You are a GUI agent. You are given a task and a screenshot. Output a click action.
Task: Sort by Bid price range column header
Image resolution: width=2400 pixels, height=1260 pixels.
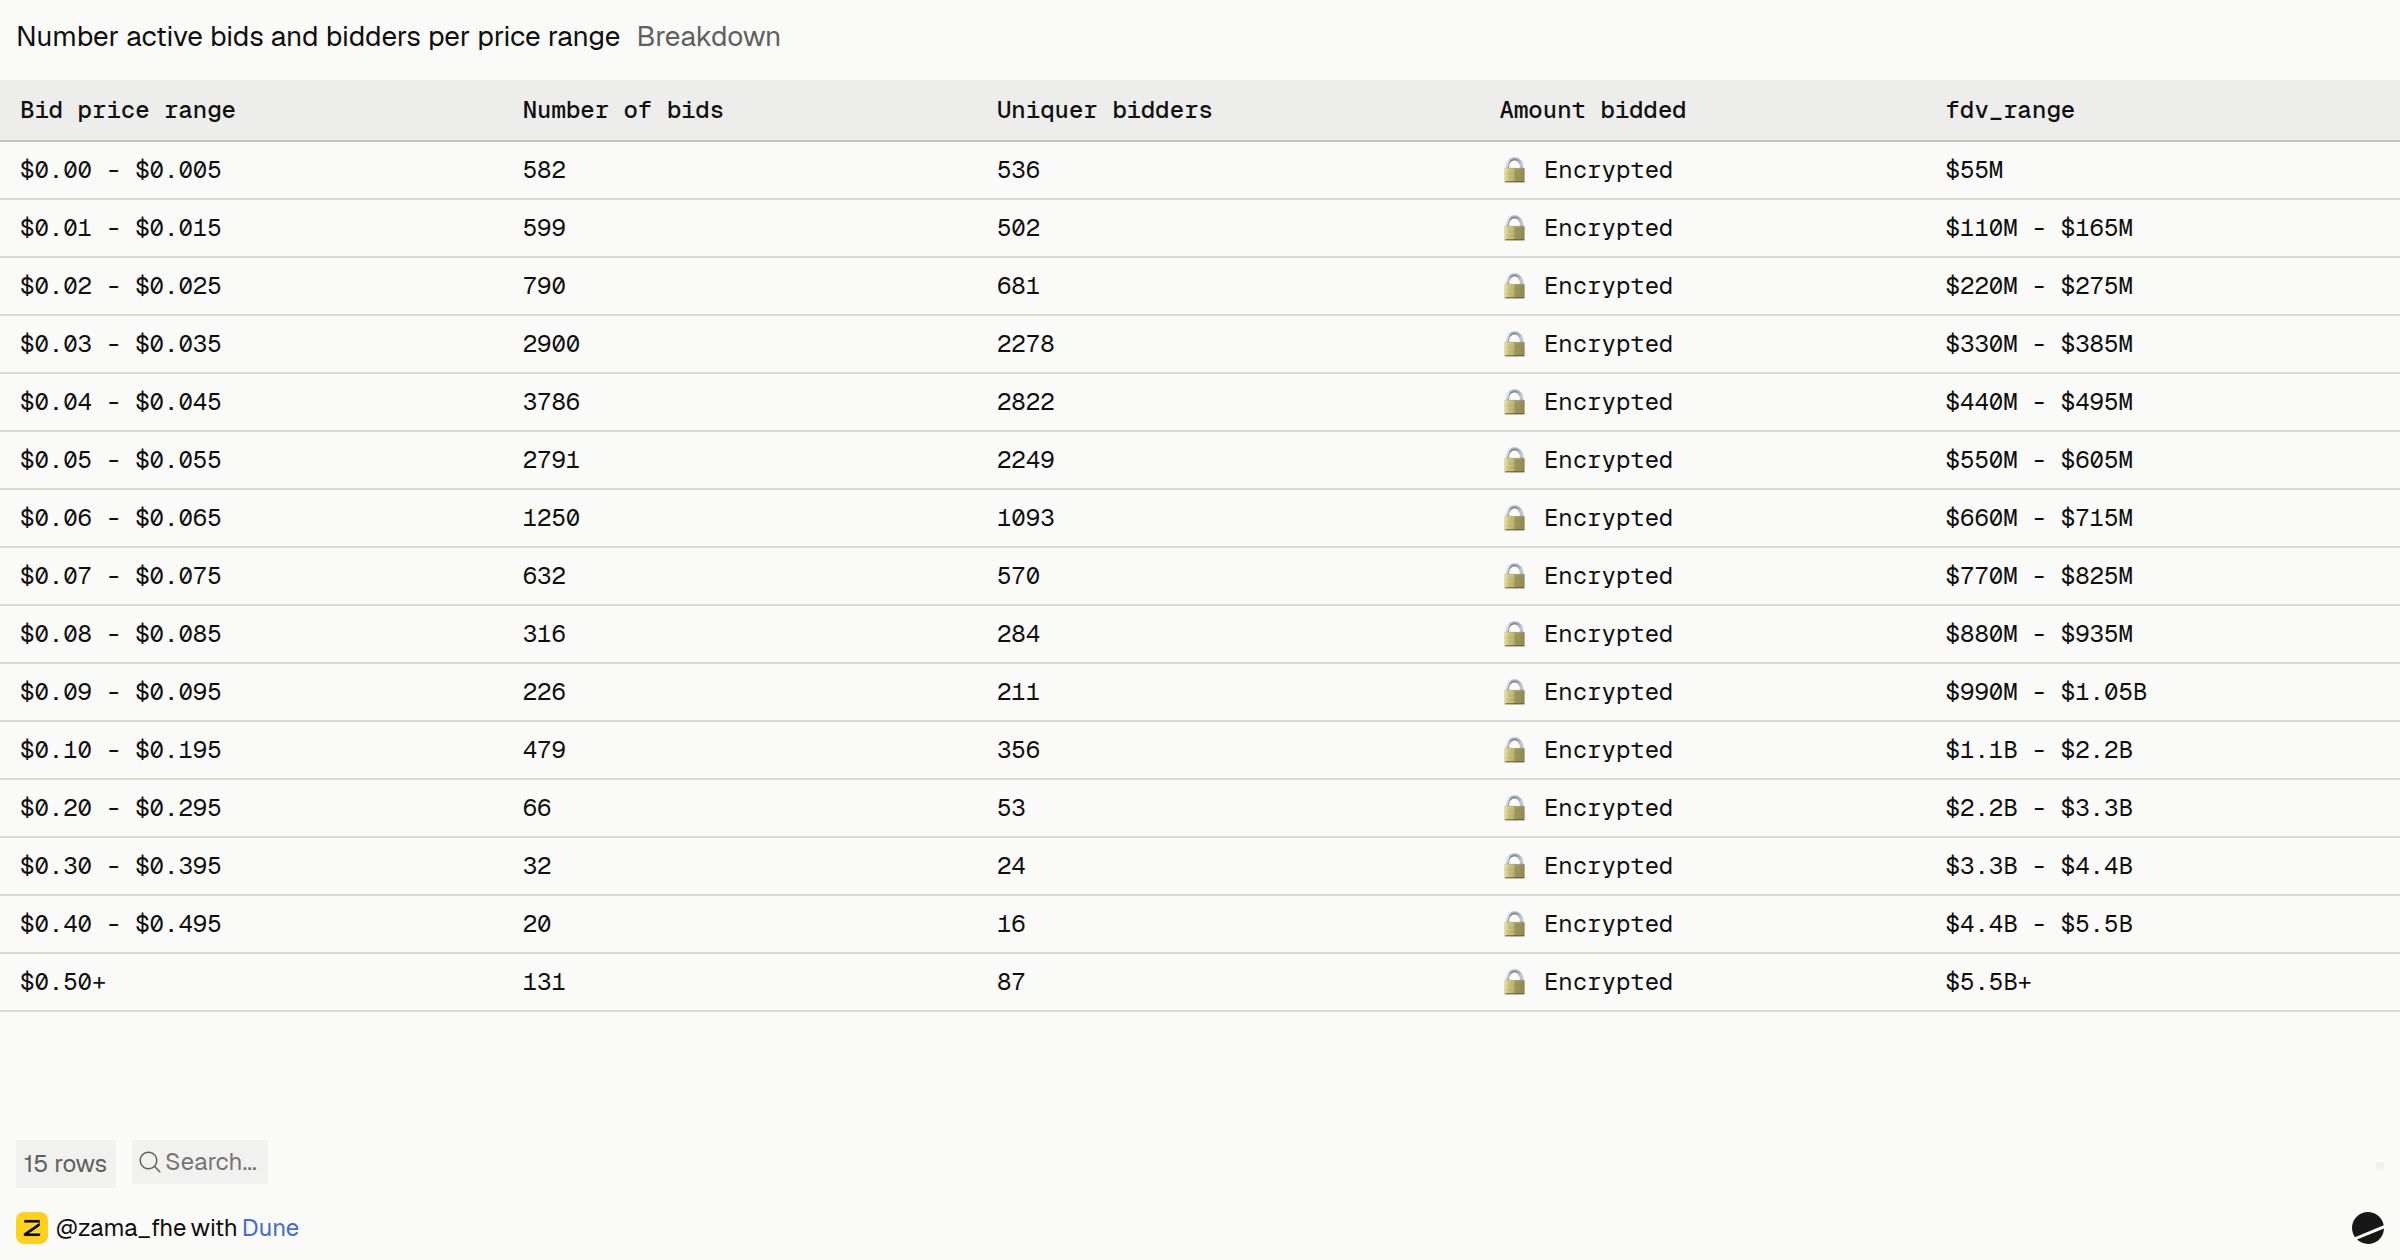point(128,110)
